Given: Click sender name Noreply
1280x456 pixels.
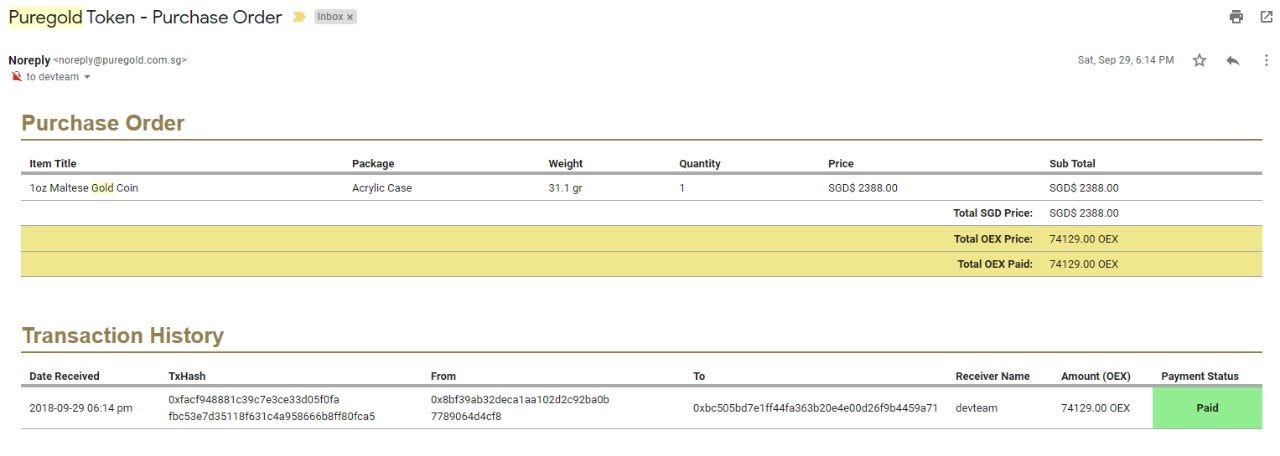Looking at the screenshot, I should point(29,60).
